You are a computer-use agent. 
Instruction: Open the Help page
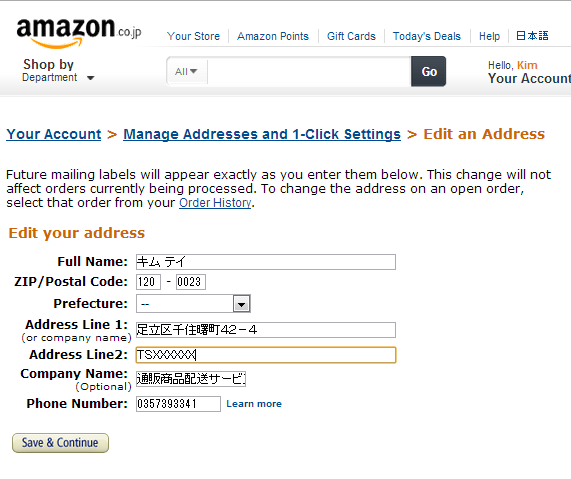(x=489, y=36)
